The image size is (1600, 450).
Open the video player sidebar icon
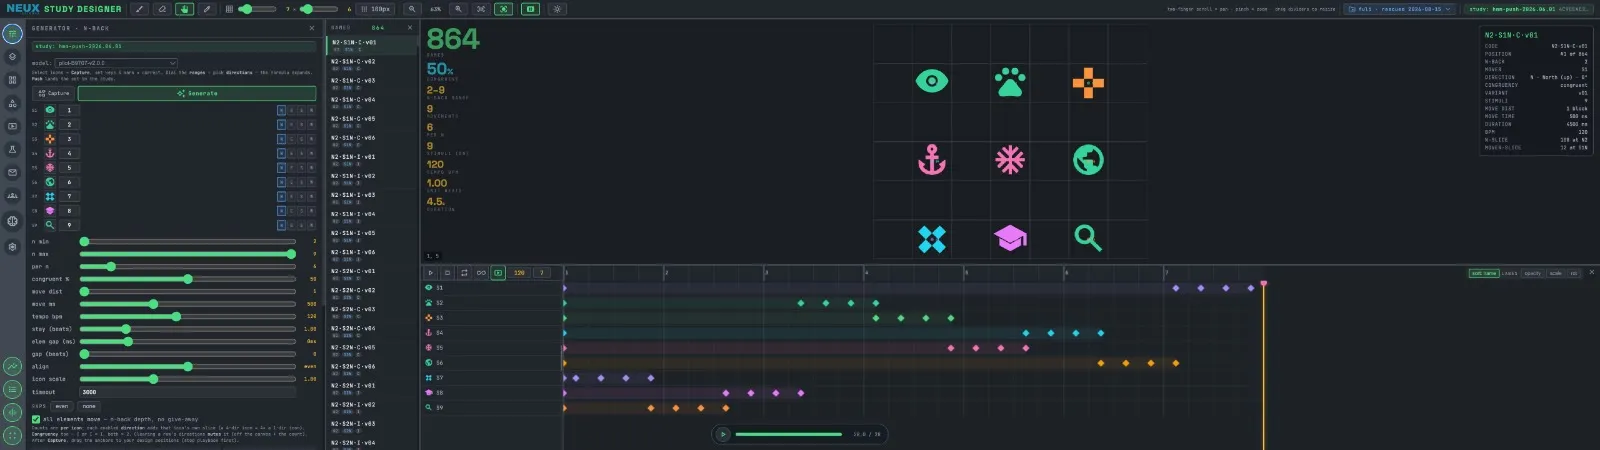pos(12,126)
